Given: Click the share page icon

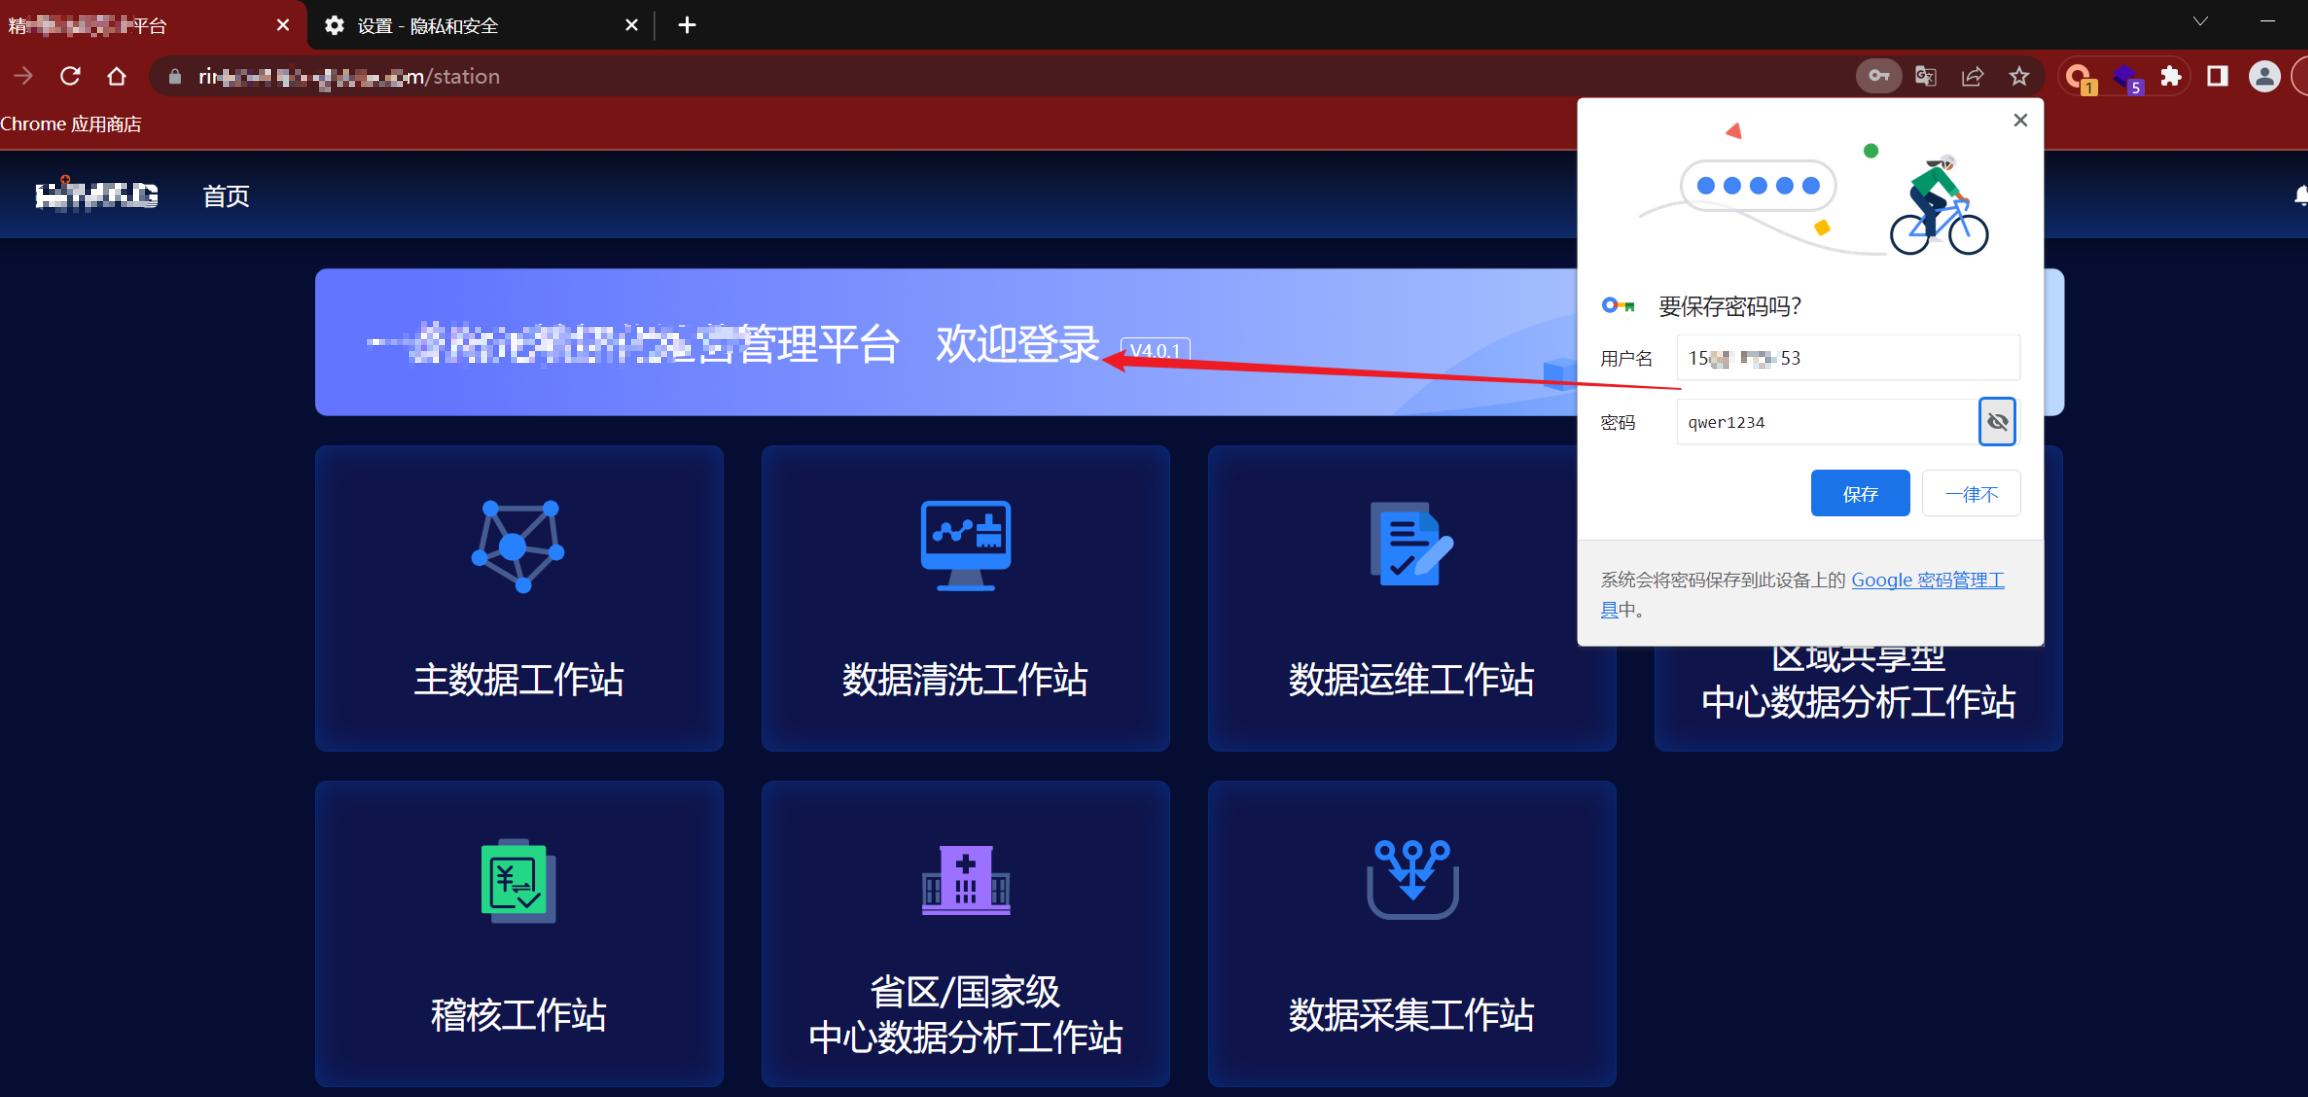Looking at the screenshot, I should click(1972, 76).
